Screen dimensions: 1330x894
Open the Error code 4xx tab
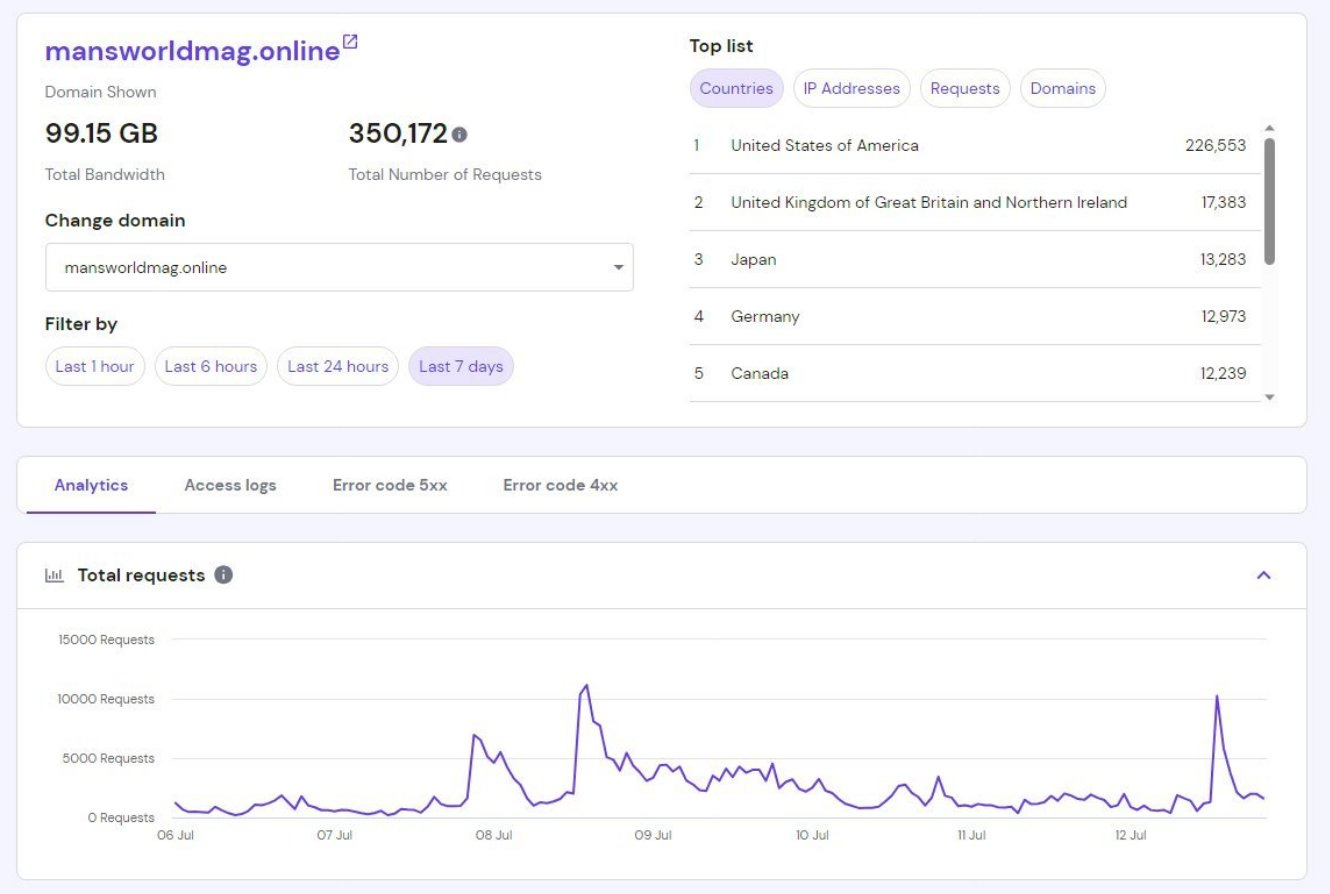click(560, 485)
